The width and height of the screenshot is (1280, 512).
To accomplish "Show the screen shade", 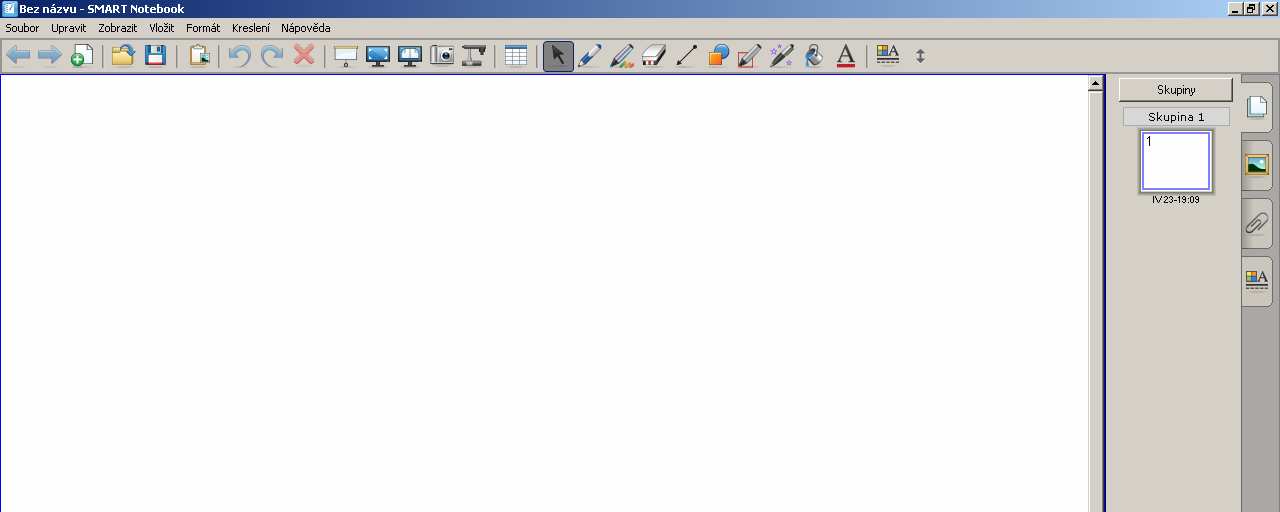I will tap(346, 56).
